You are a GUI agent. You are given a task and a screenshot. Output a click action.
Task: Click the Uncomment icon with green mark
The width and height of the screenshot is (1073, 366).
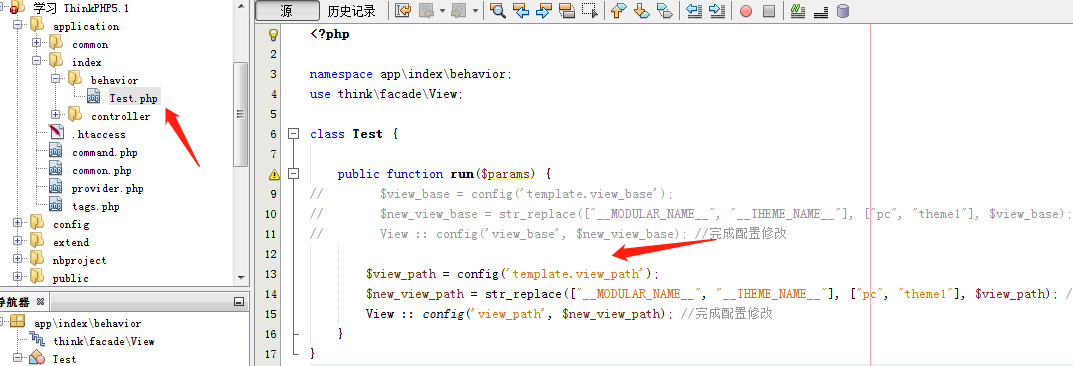[797, 10]
